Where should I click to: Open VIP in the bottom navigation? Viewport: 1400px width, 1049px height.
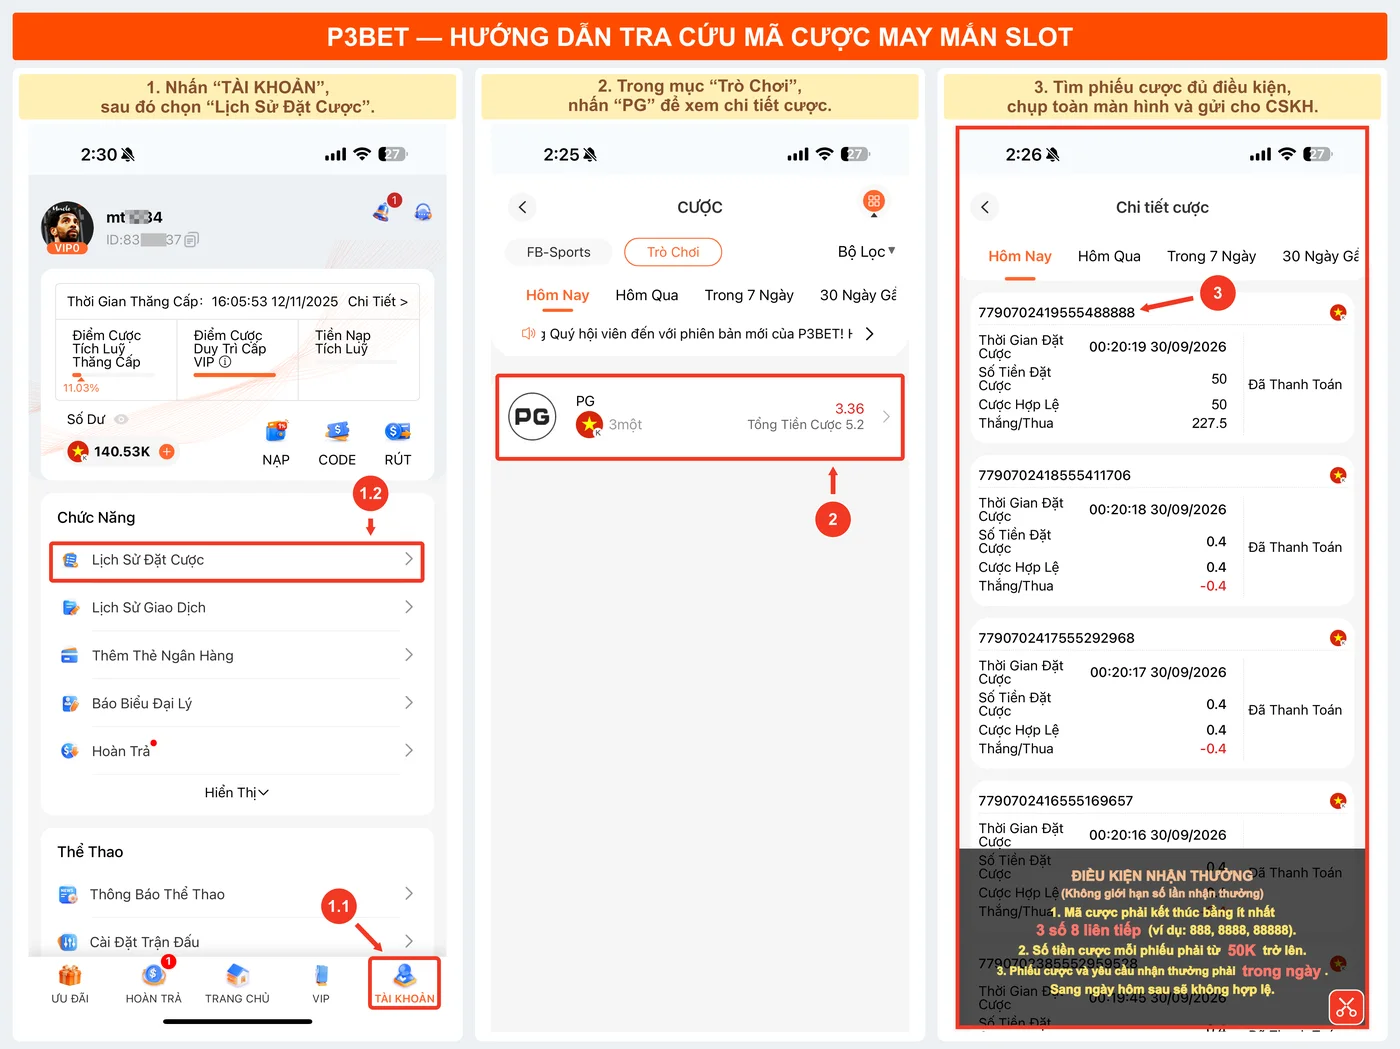click(x=321, y=983)
